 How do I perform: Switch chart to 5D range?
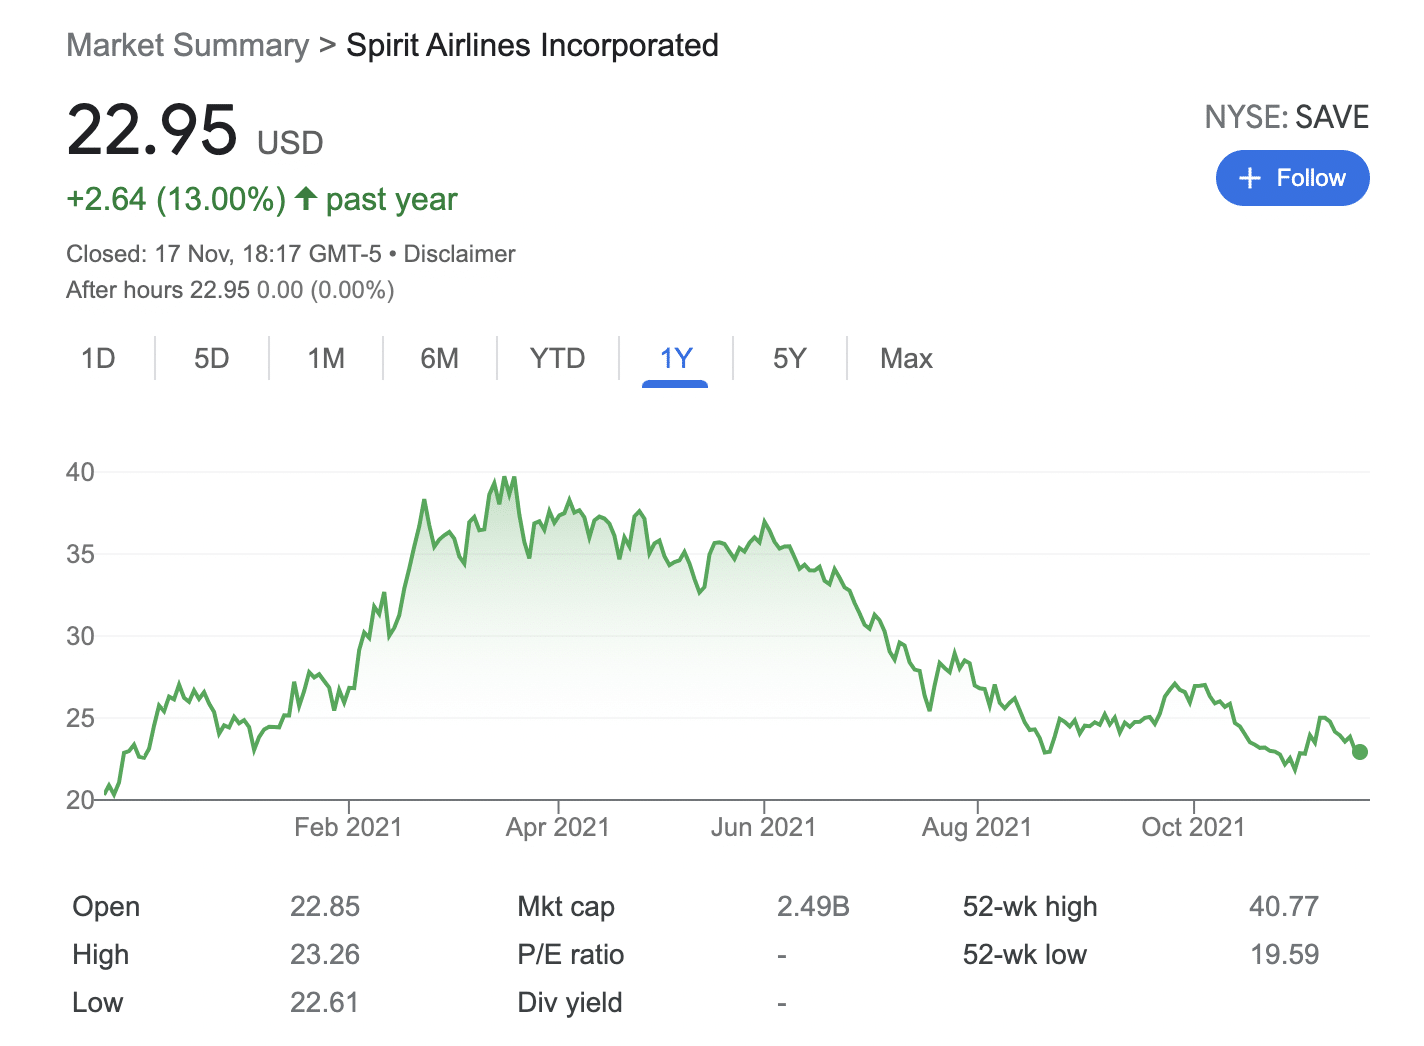[212, 358]
